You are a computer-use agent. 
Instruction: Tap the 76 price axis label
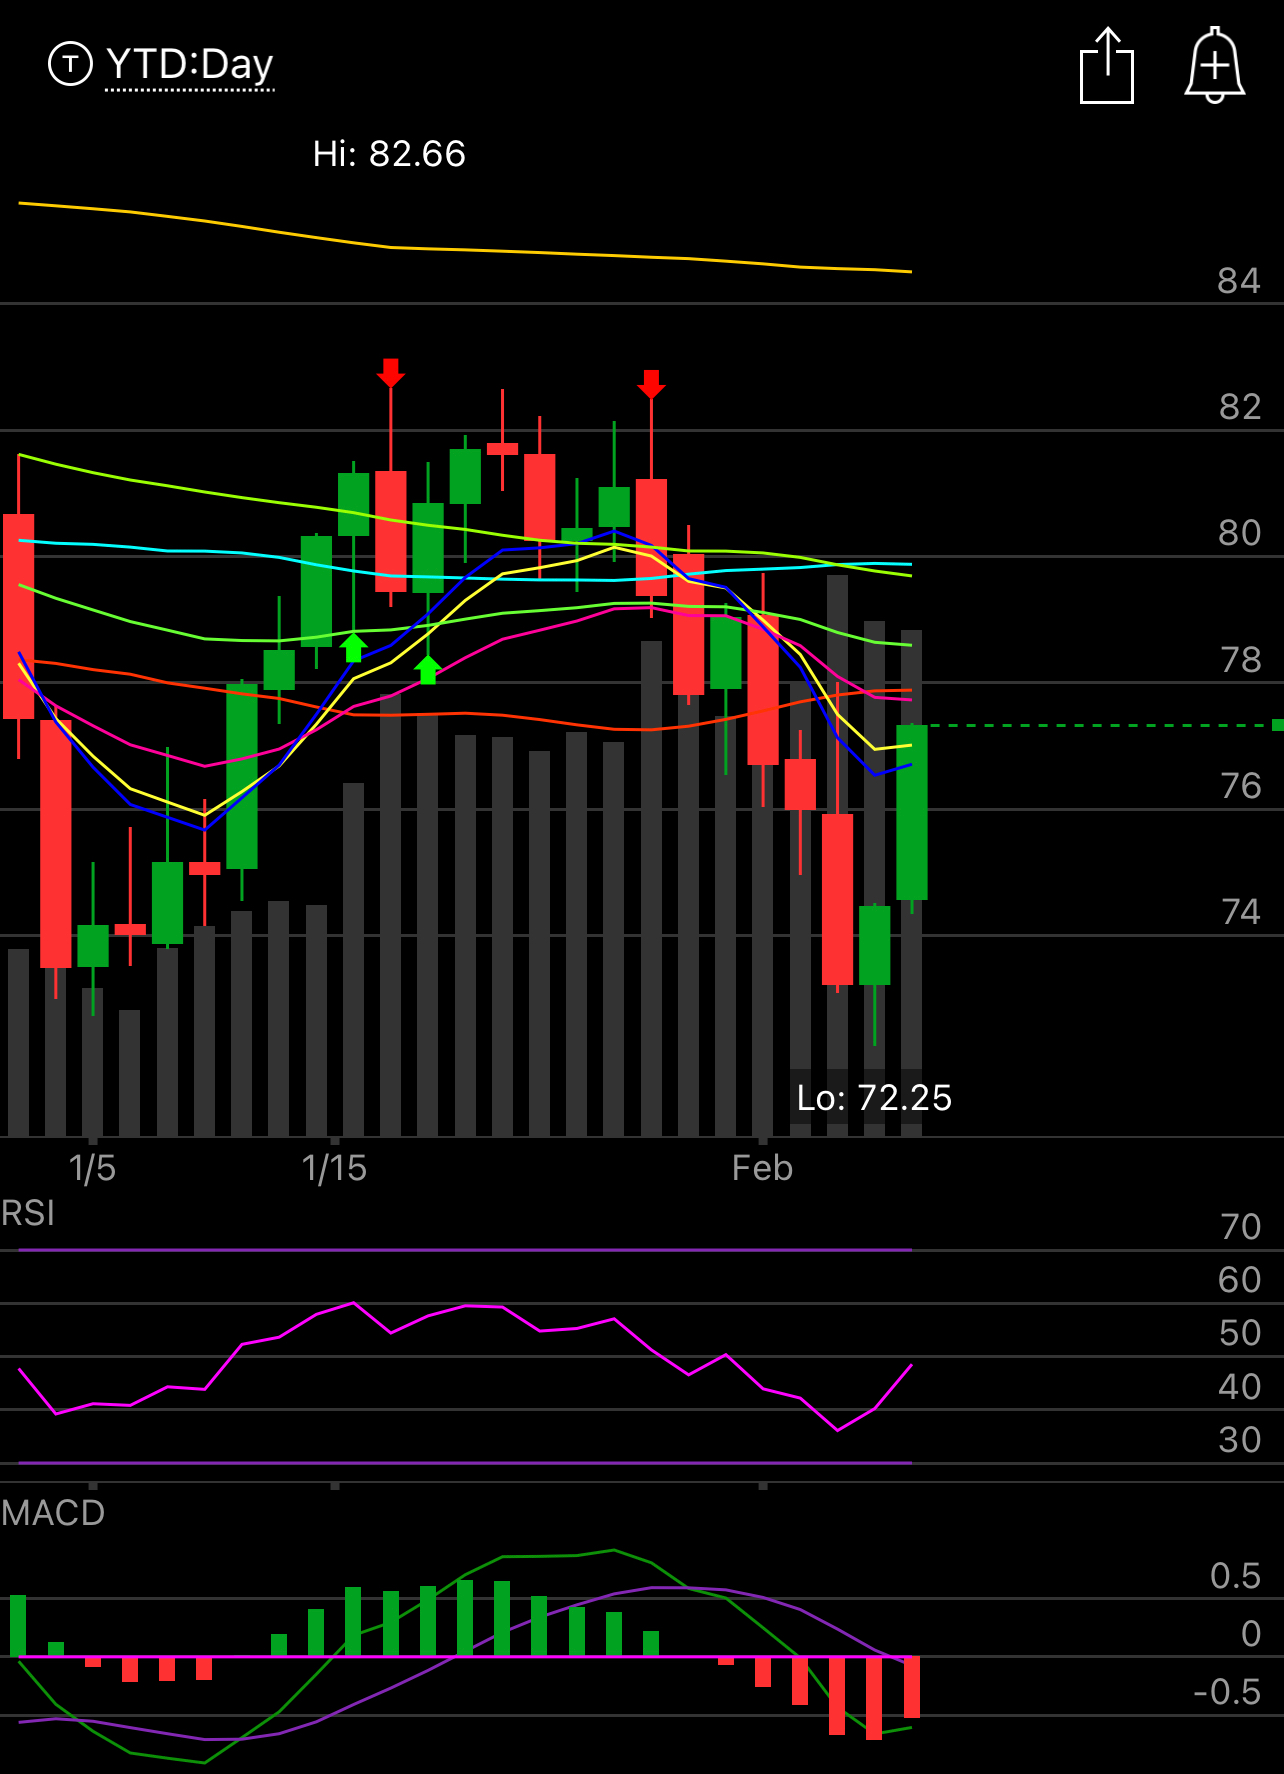click(x=1240, y=786)
